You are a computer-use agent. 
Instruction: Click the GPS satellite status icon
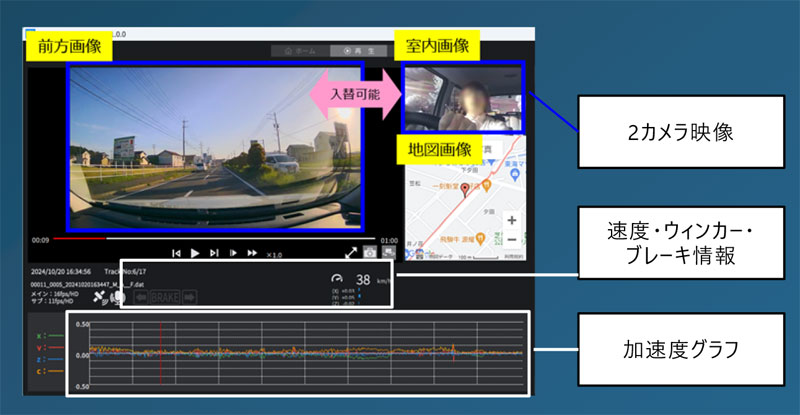tap(99, 297)
